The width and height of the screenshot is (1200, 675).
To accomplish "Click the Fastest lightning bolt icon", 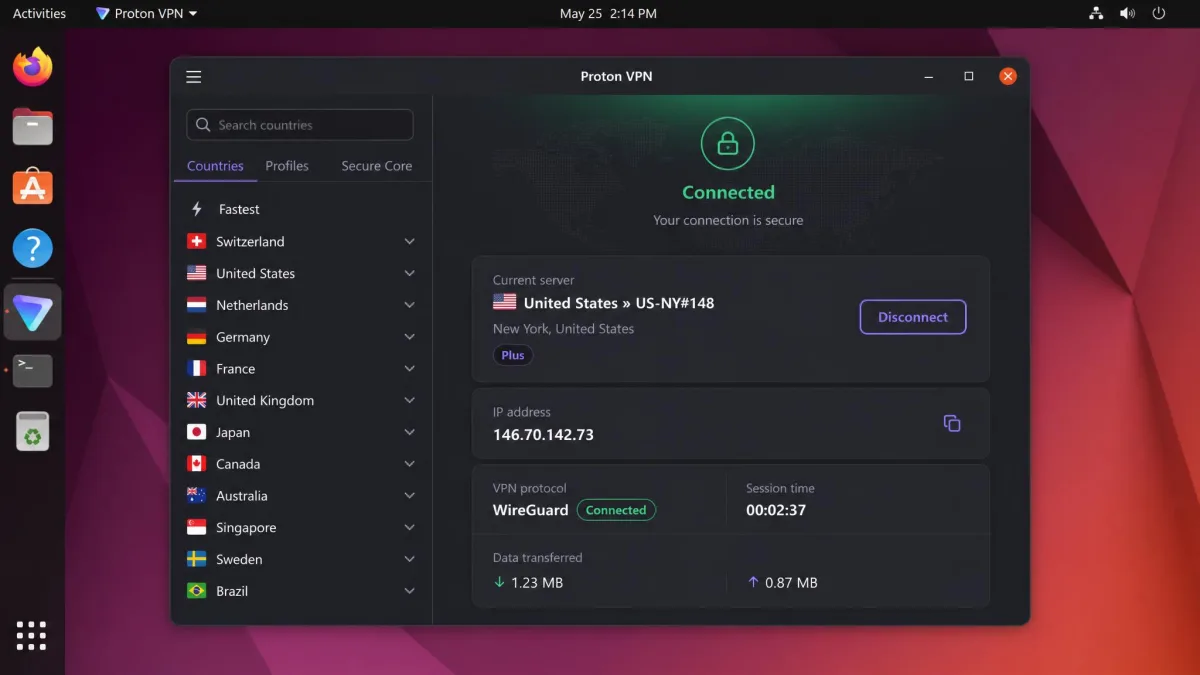I will [x=197, y=209].
